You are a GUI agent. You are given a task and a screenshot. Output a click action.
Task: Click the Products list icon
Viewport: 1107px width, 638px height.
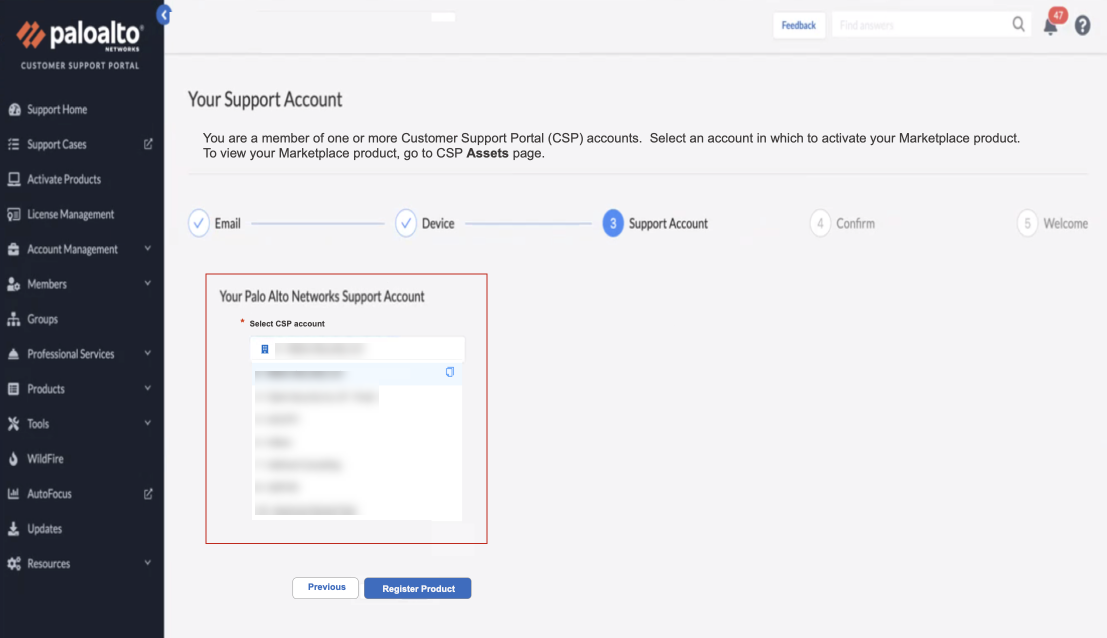point(13,389)
